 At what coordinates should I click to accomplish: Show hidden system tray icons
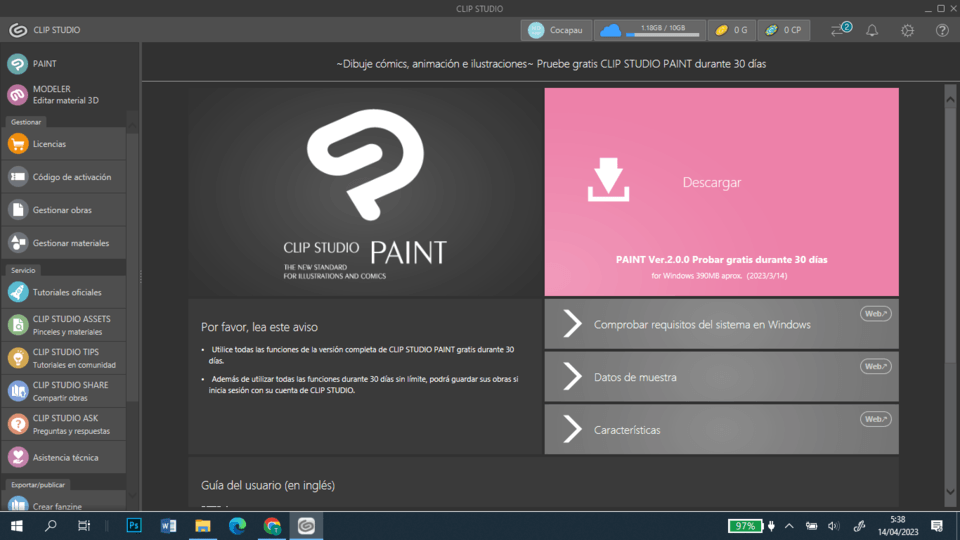click(x=789, y=526)
